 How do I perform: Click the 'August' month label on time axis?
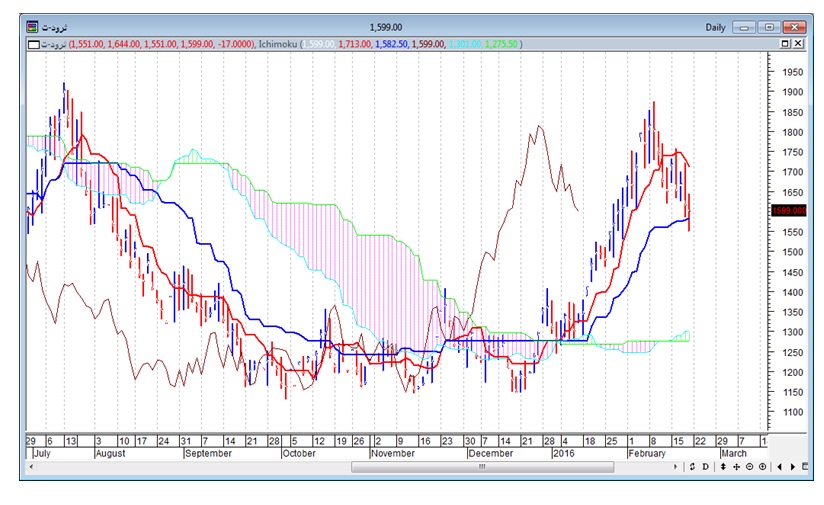point(110,454)
